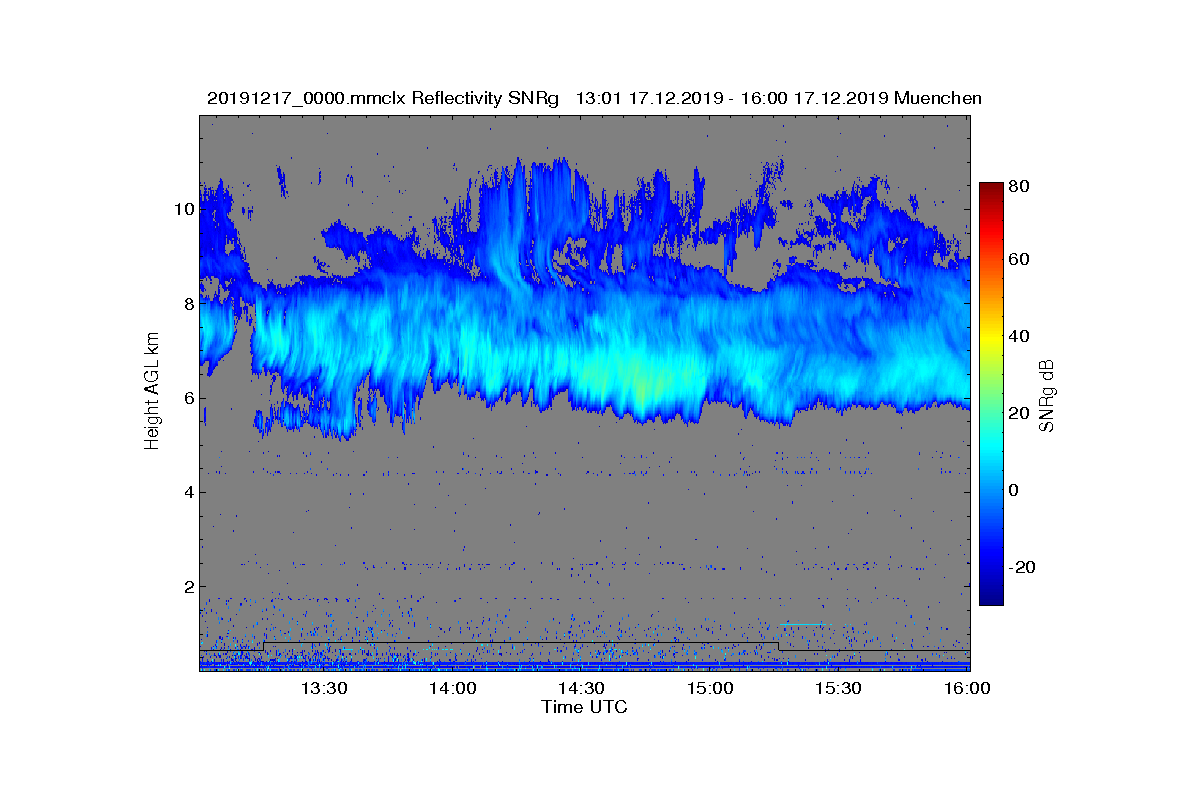1200x800 pixels.
Task: Click the 16:00 time tick label
Action: click(966, 688)
